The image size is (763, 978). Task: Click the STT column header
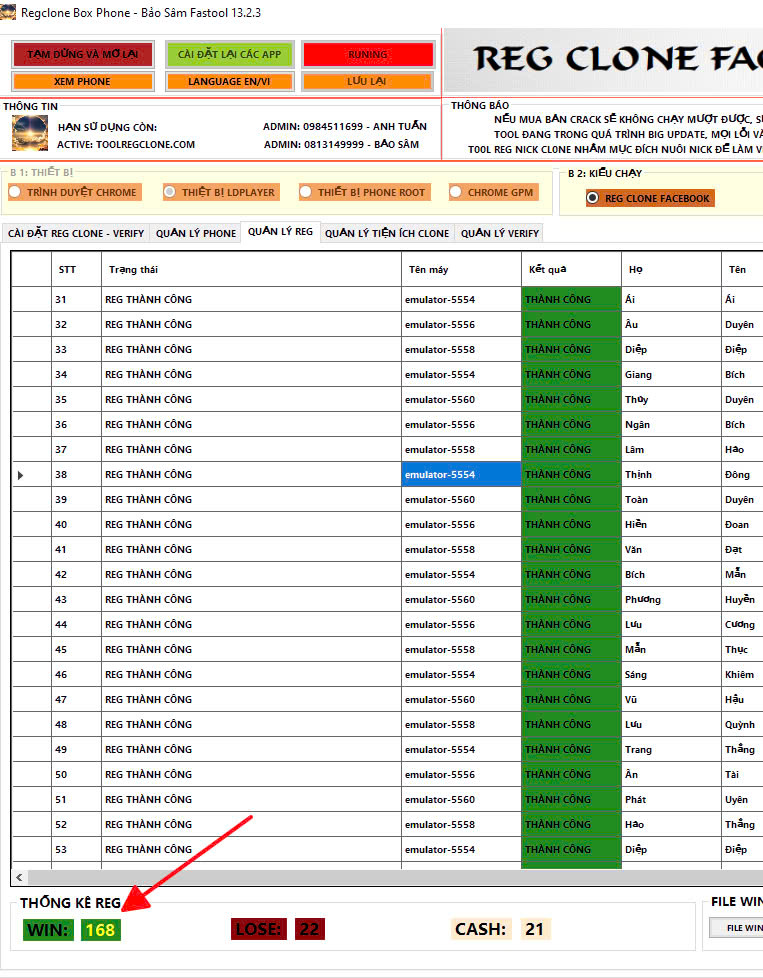click(x=76, y=269)
